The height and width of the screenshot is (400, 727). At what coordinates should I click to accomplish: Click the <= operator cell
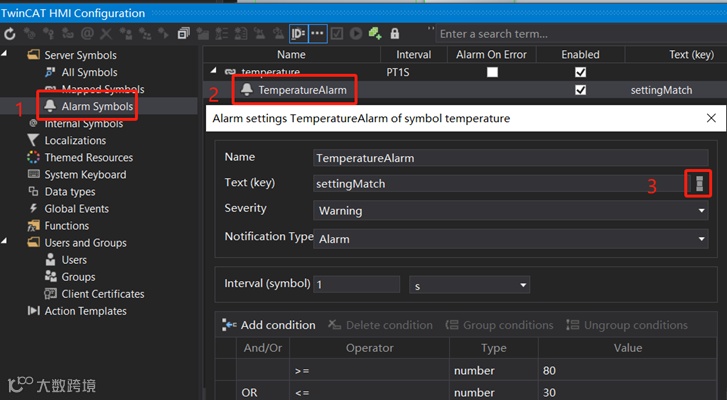(370, 393)
